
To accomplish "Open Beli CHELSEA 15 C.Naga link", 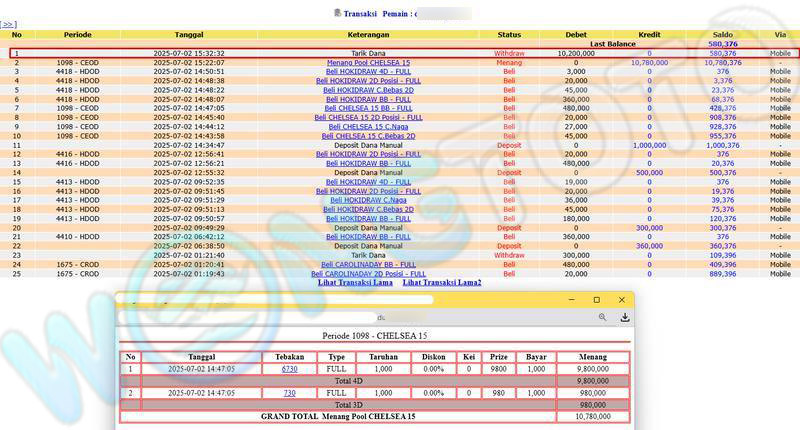I will tap(368, 127).
